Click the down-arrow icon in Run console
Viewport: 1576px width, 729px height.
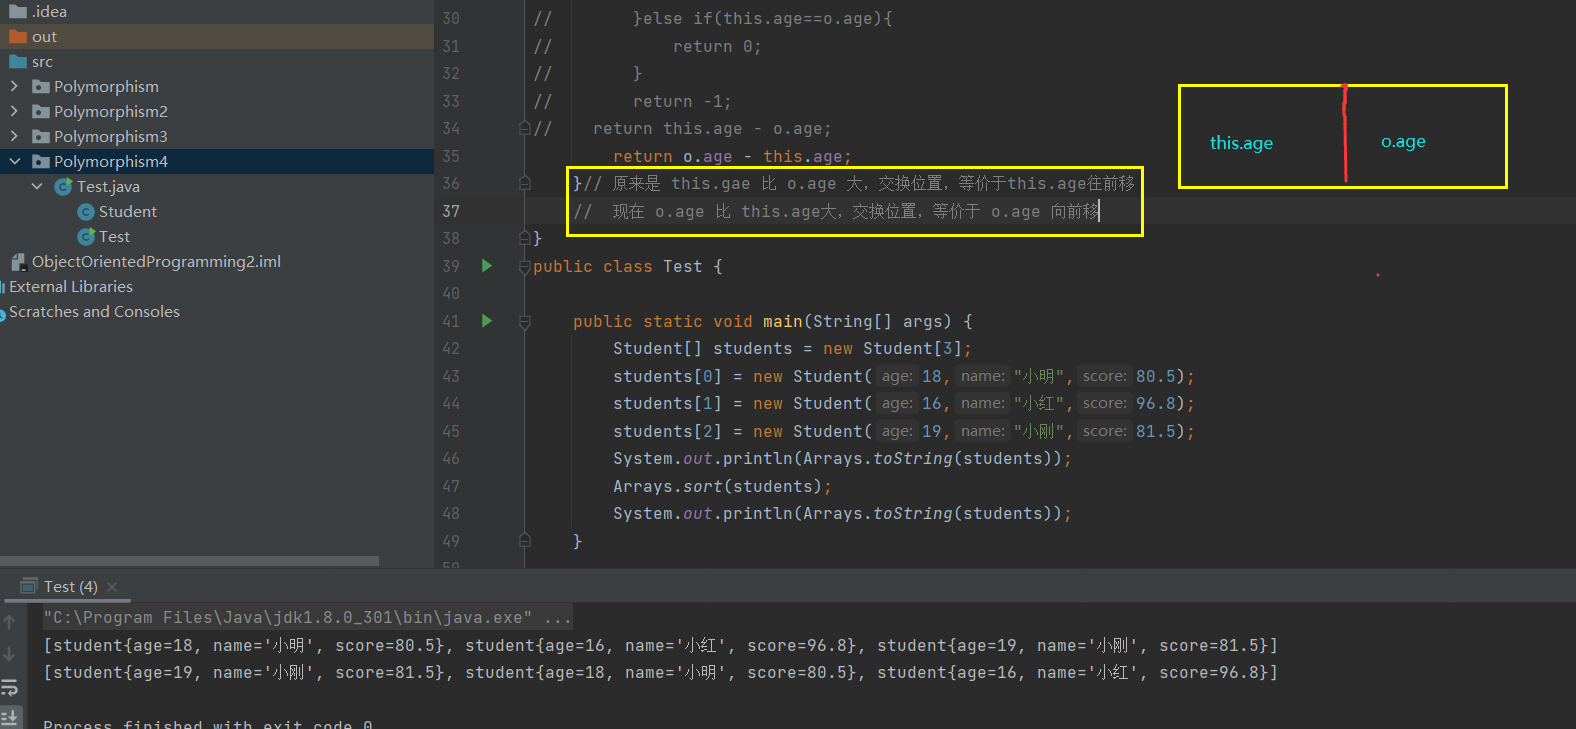9,654
